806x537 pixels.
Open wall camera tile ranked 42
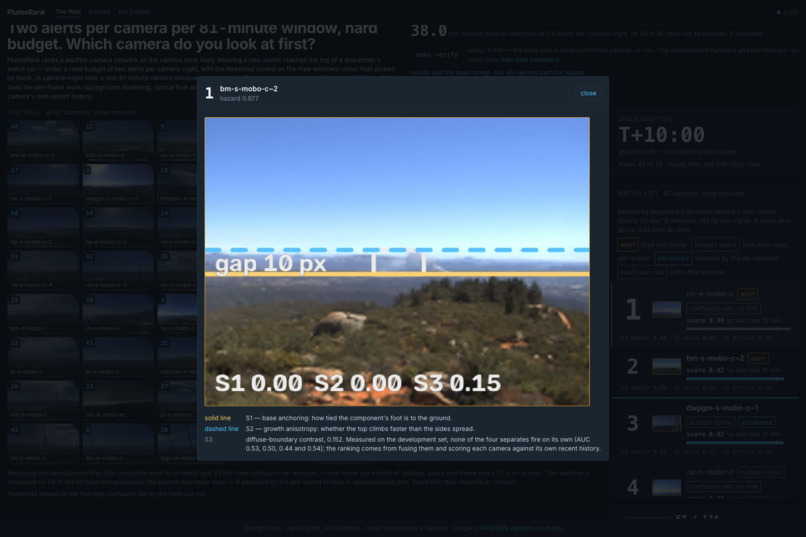[118, 270]
